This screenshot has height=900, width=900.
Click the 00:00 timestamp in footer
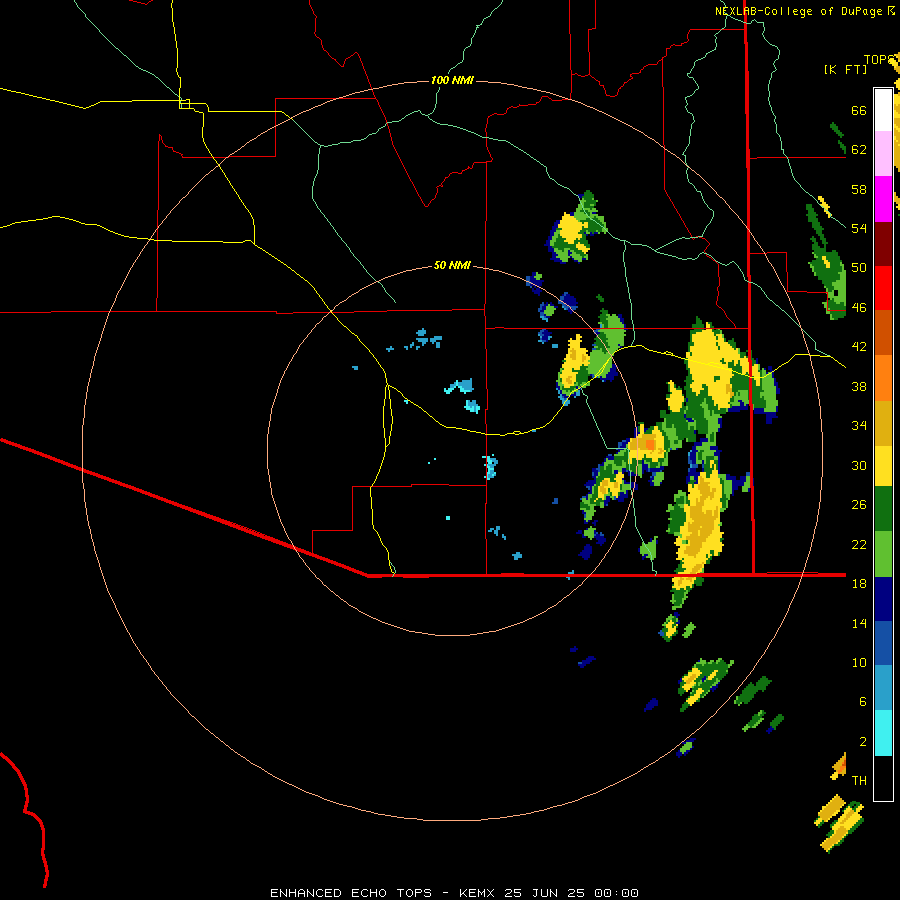[616, 893]
